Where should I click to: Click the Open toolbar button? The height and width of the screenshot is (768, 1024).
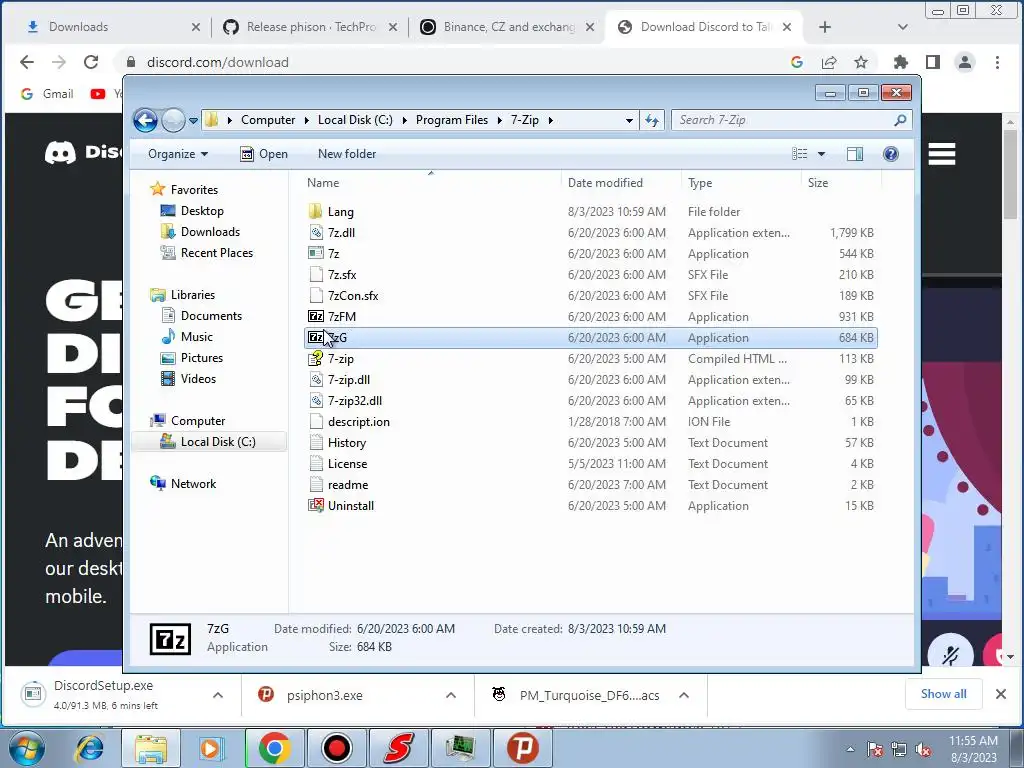coord(264,154)
